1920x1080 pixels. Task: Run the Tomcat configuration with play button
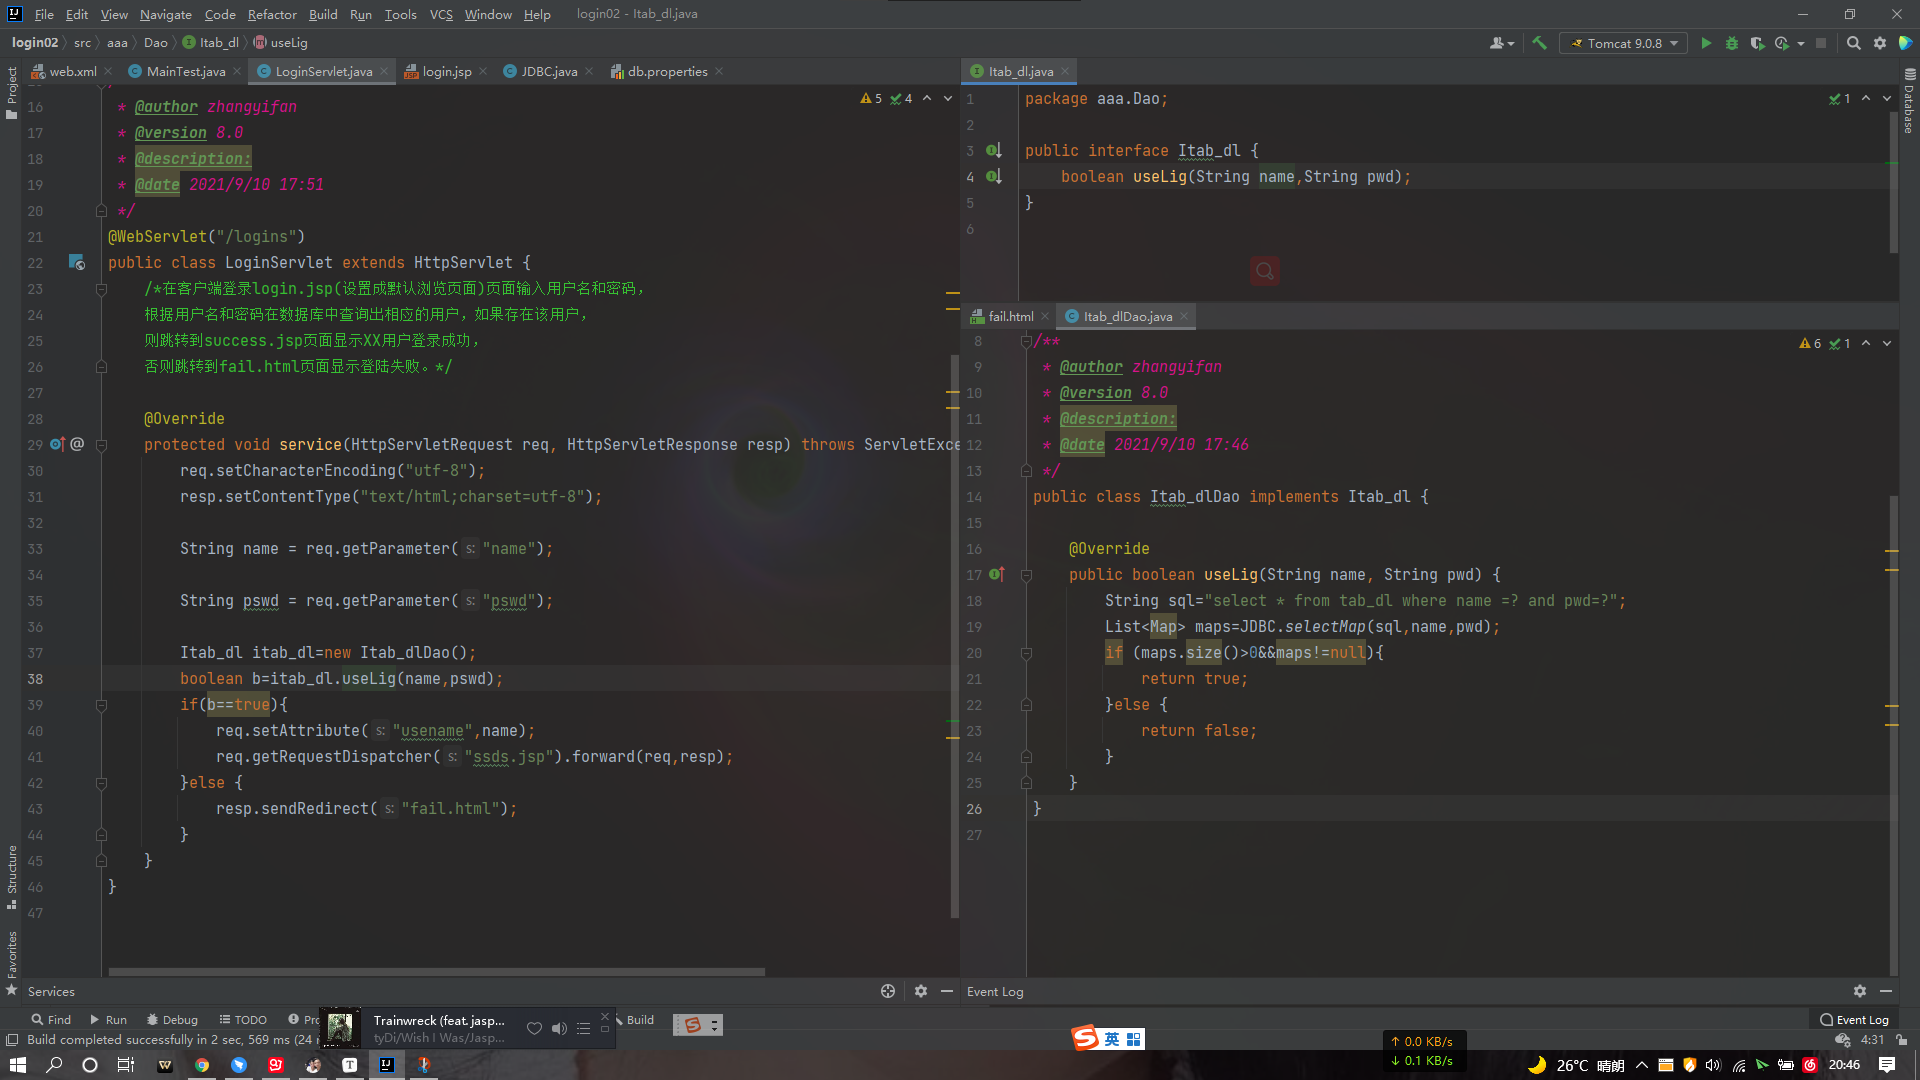[1706, 43]
